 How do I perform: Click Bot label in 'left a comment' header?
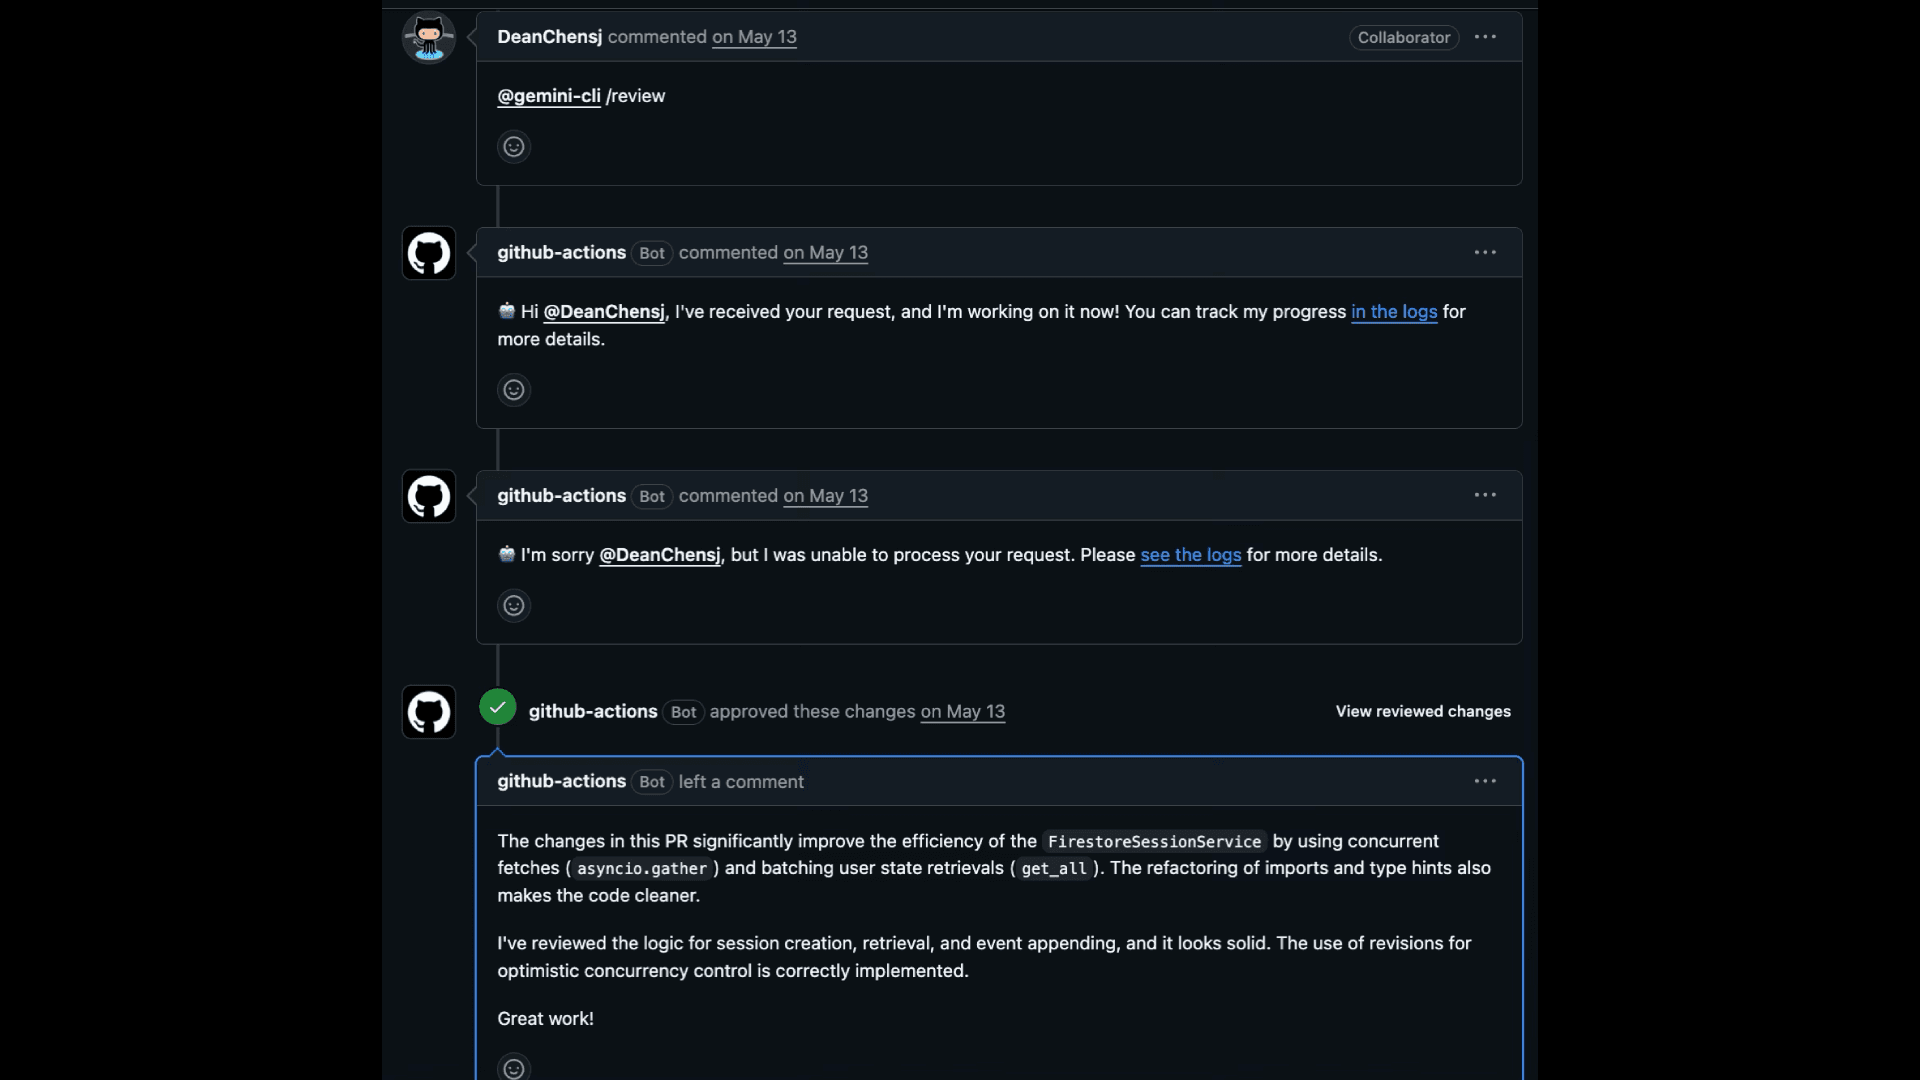pyautogui.click(x=652, y=782)
